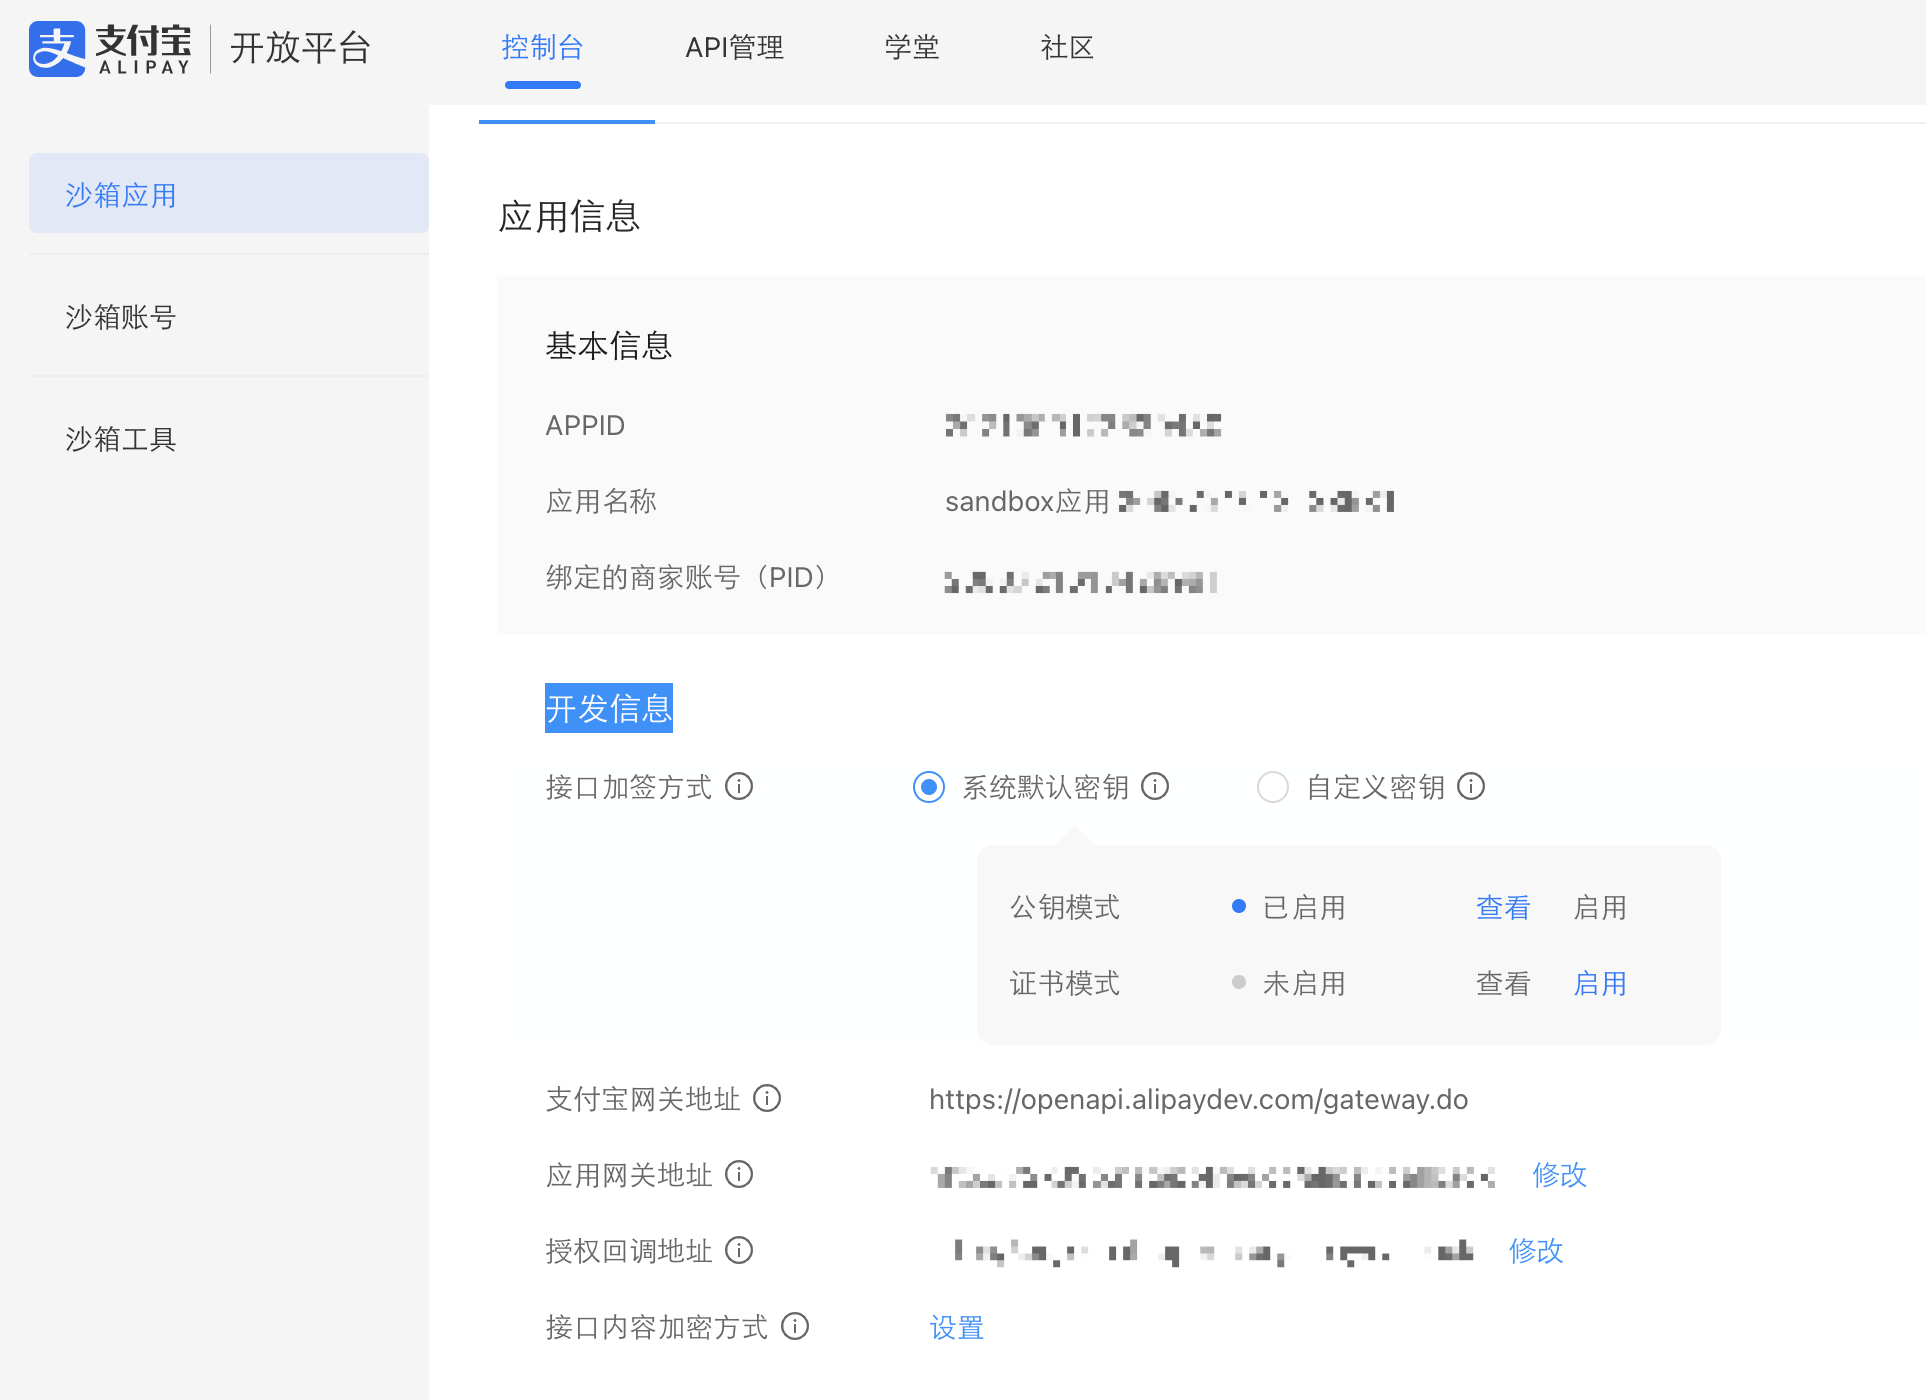Select the 系统默认密钥 radio button
The width and height of the screenshot is (1926, 1400).
(x=929, y=787)
